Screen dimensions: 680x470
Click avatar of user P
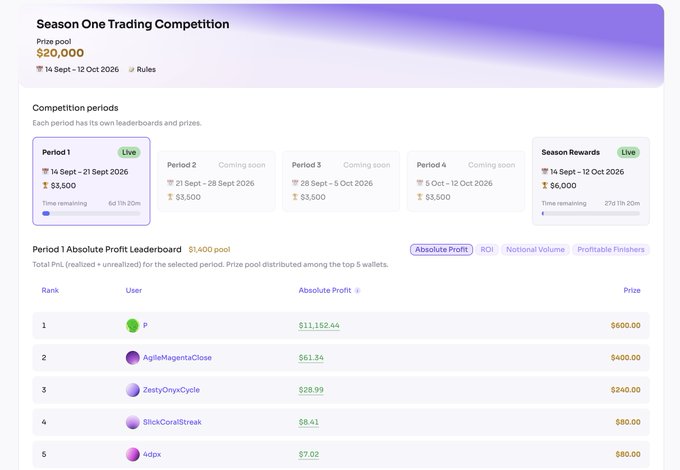[x=132, y=325]
